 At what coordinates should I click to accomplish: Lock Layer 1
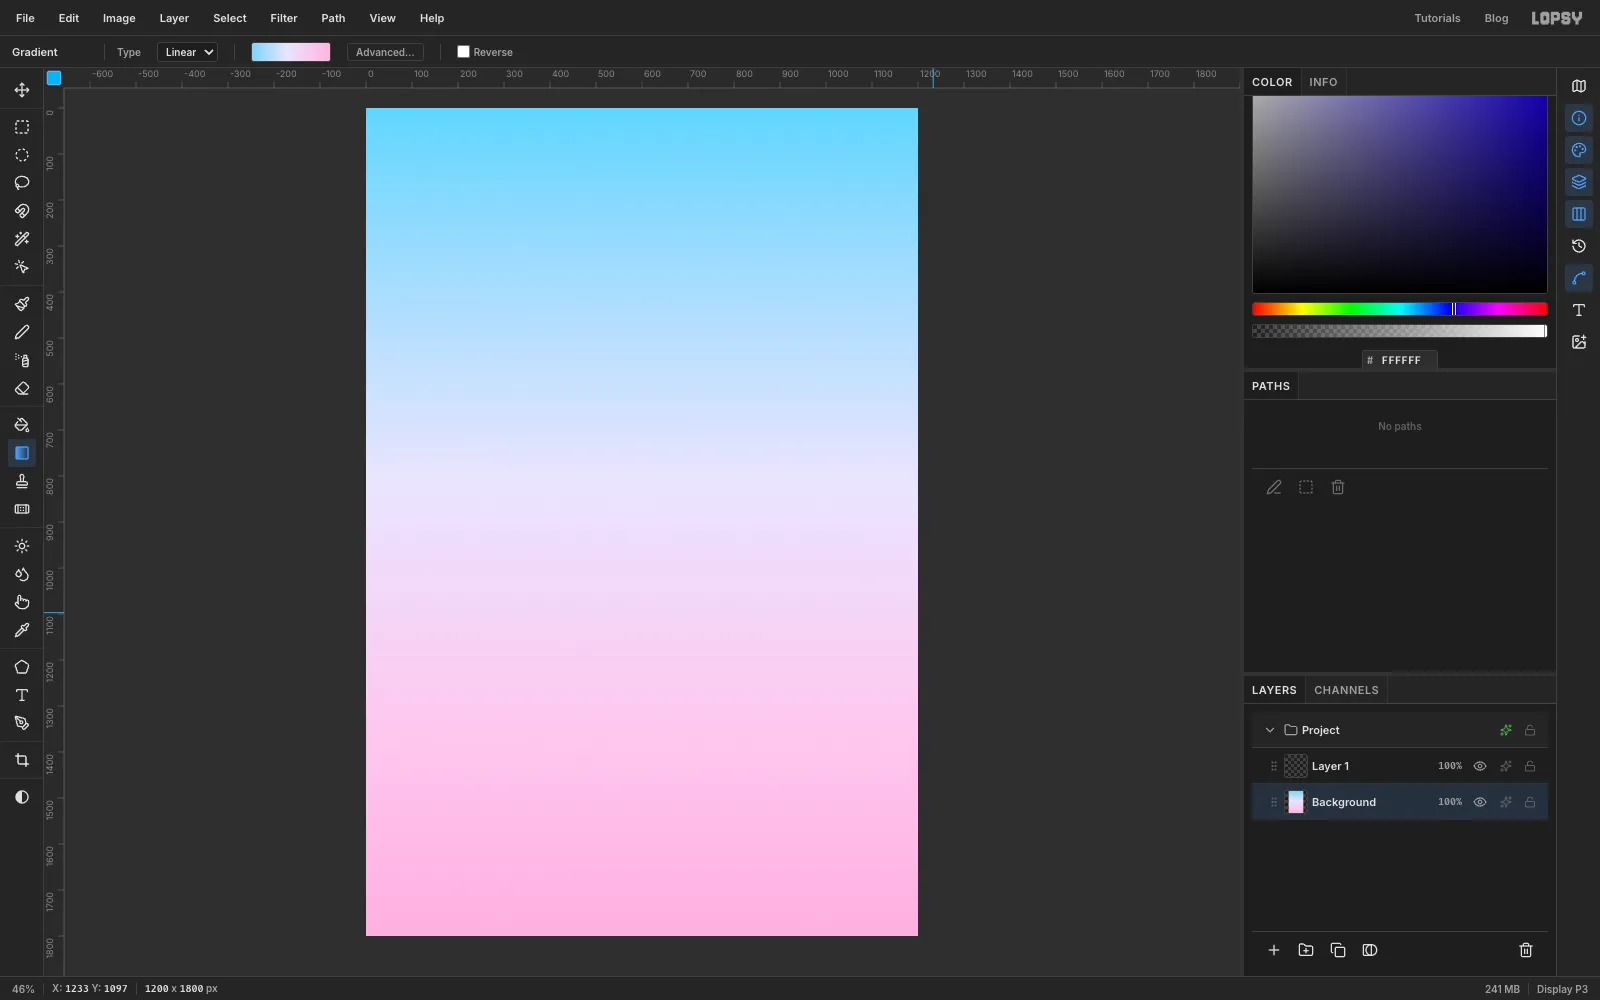[x=1530, y=766]
